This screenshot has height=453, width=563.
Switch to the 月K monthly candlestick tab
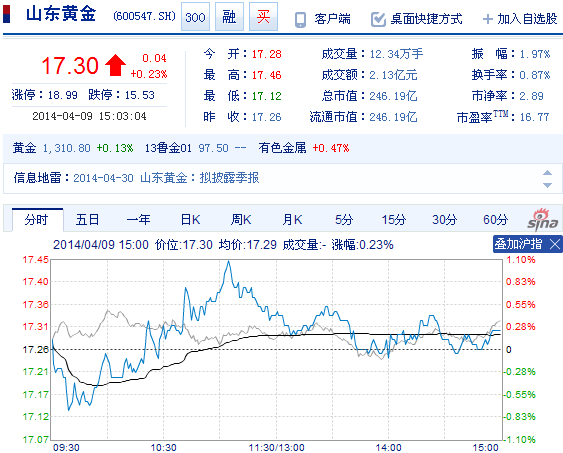[292, 220]
